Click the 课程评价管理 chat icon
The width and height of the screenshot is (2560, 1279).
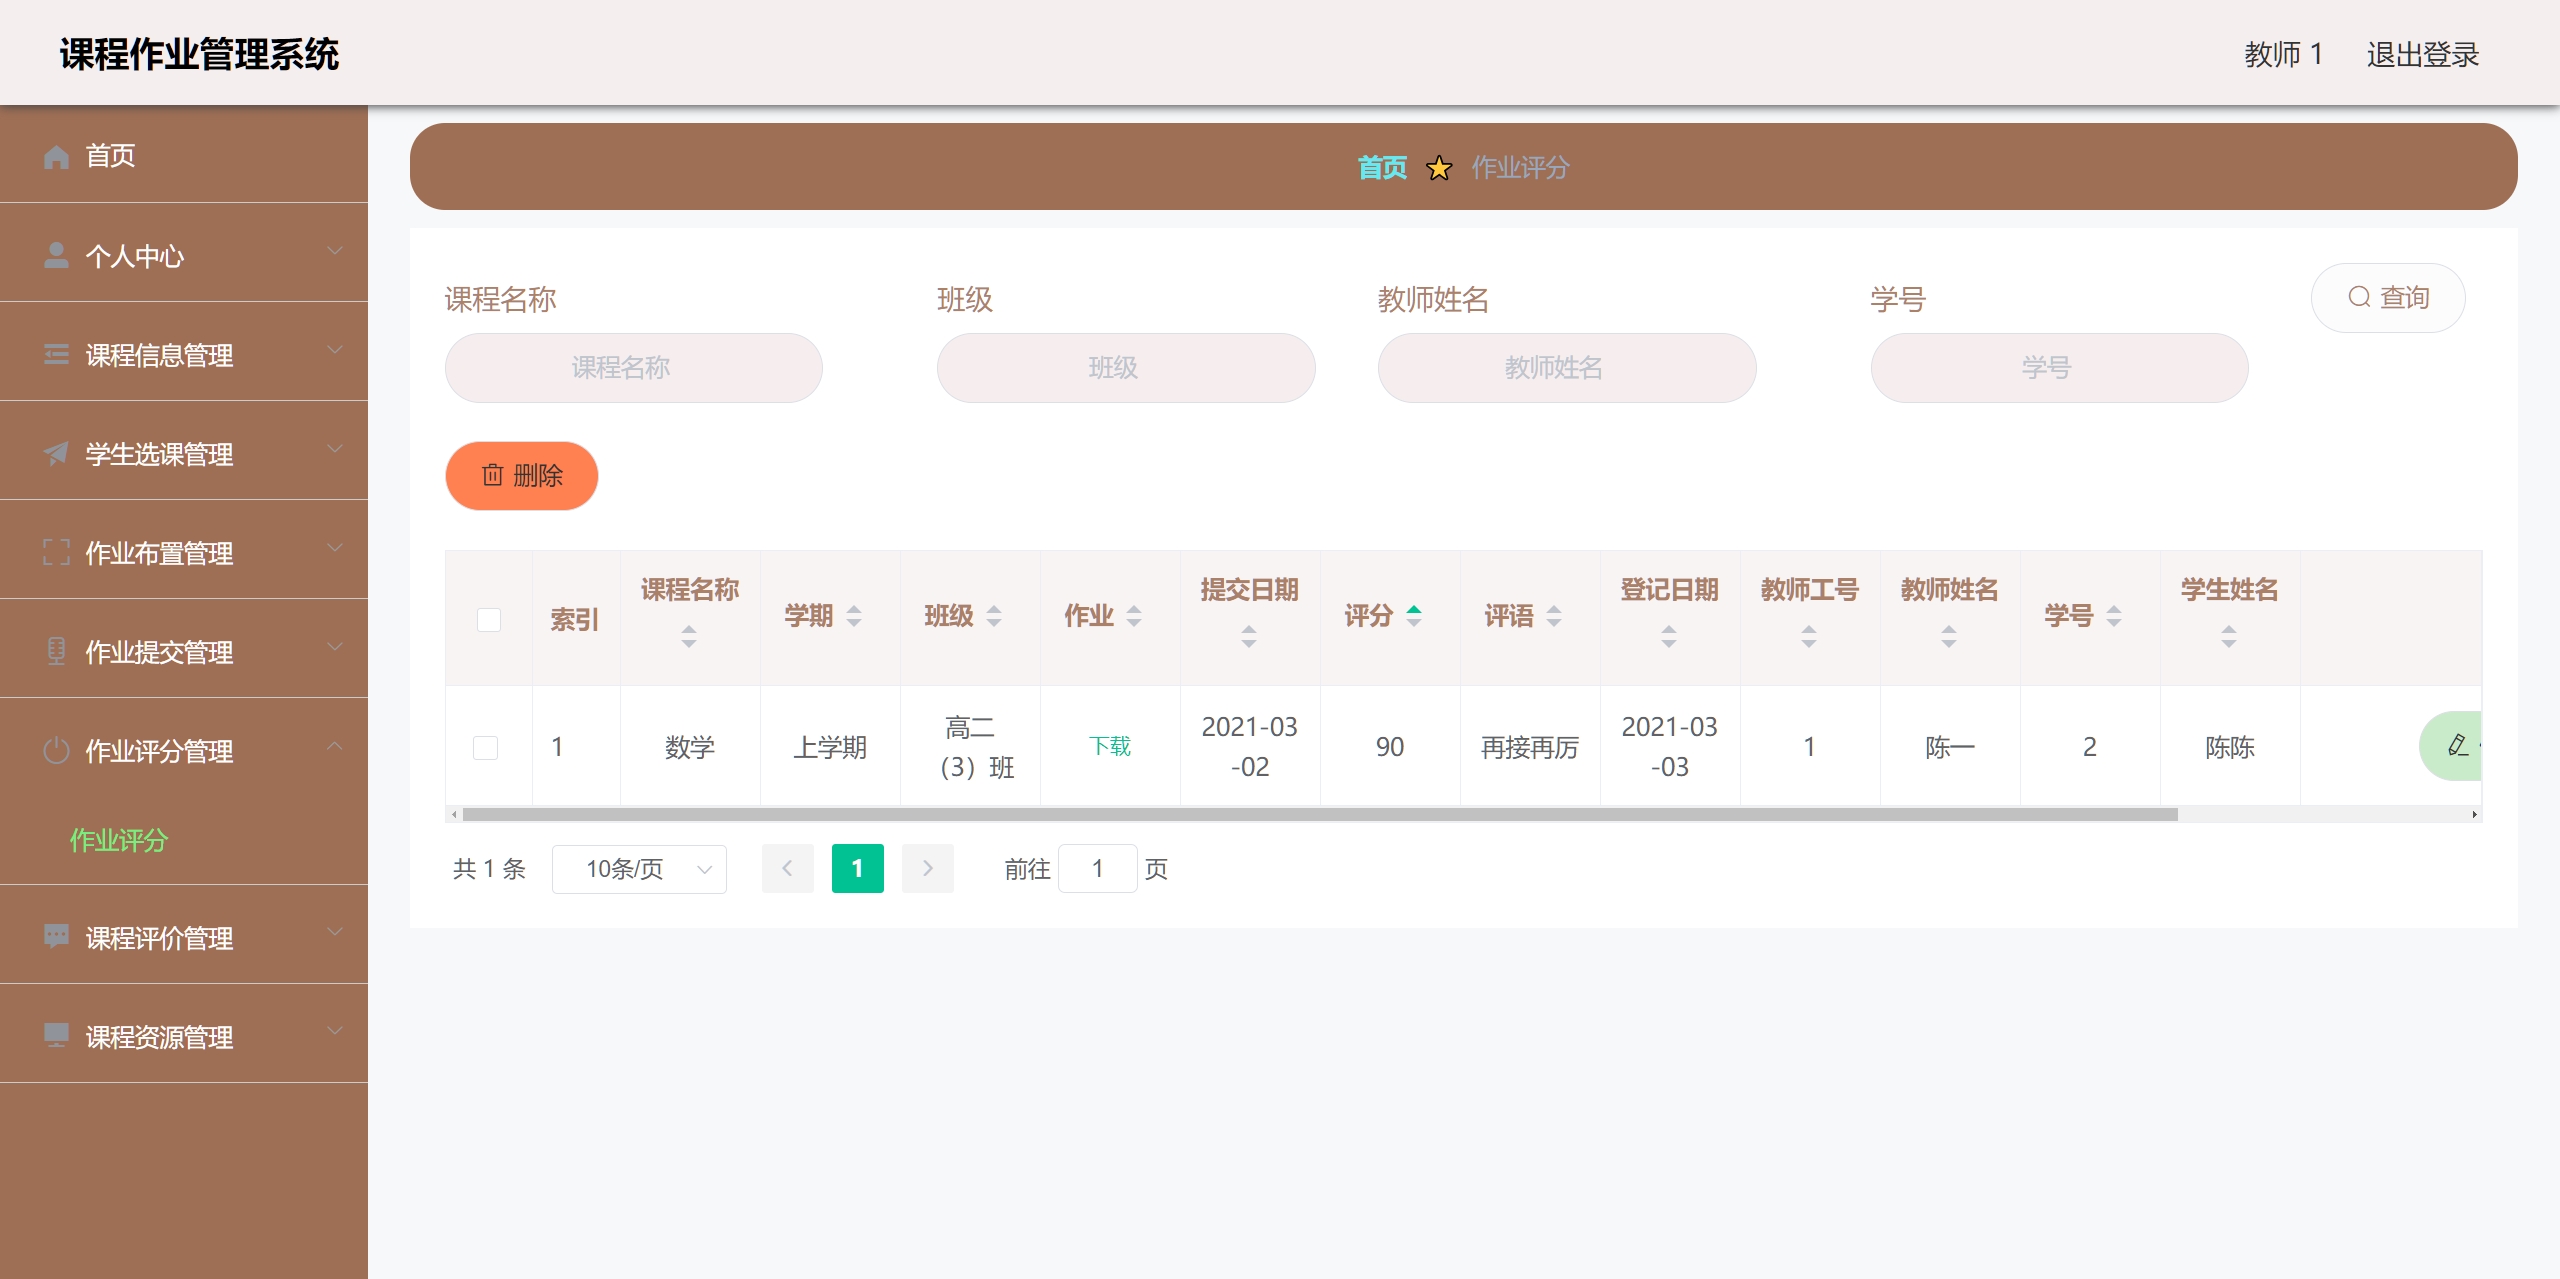pos(56,937)
